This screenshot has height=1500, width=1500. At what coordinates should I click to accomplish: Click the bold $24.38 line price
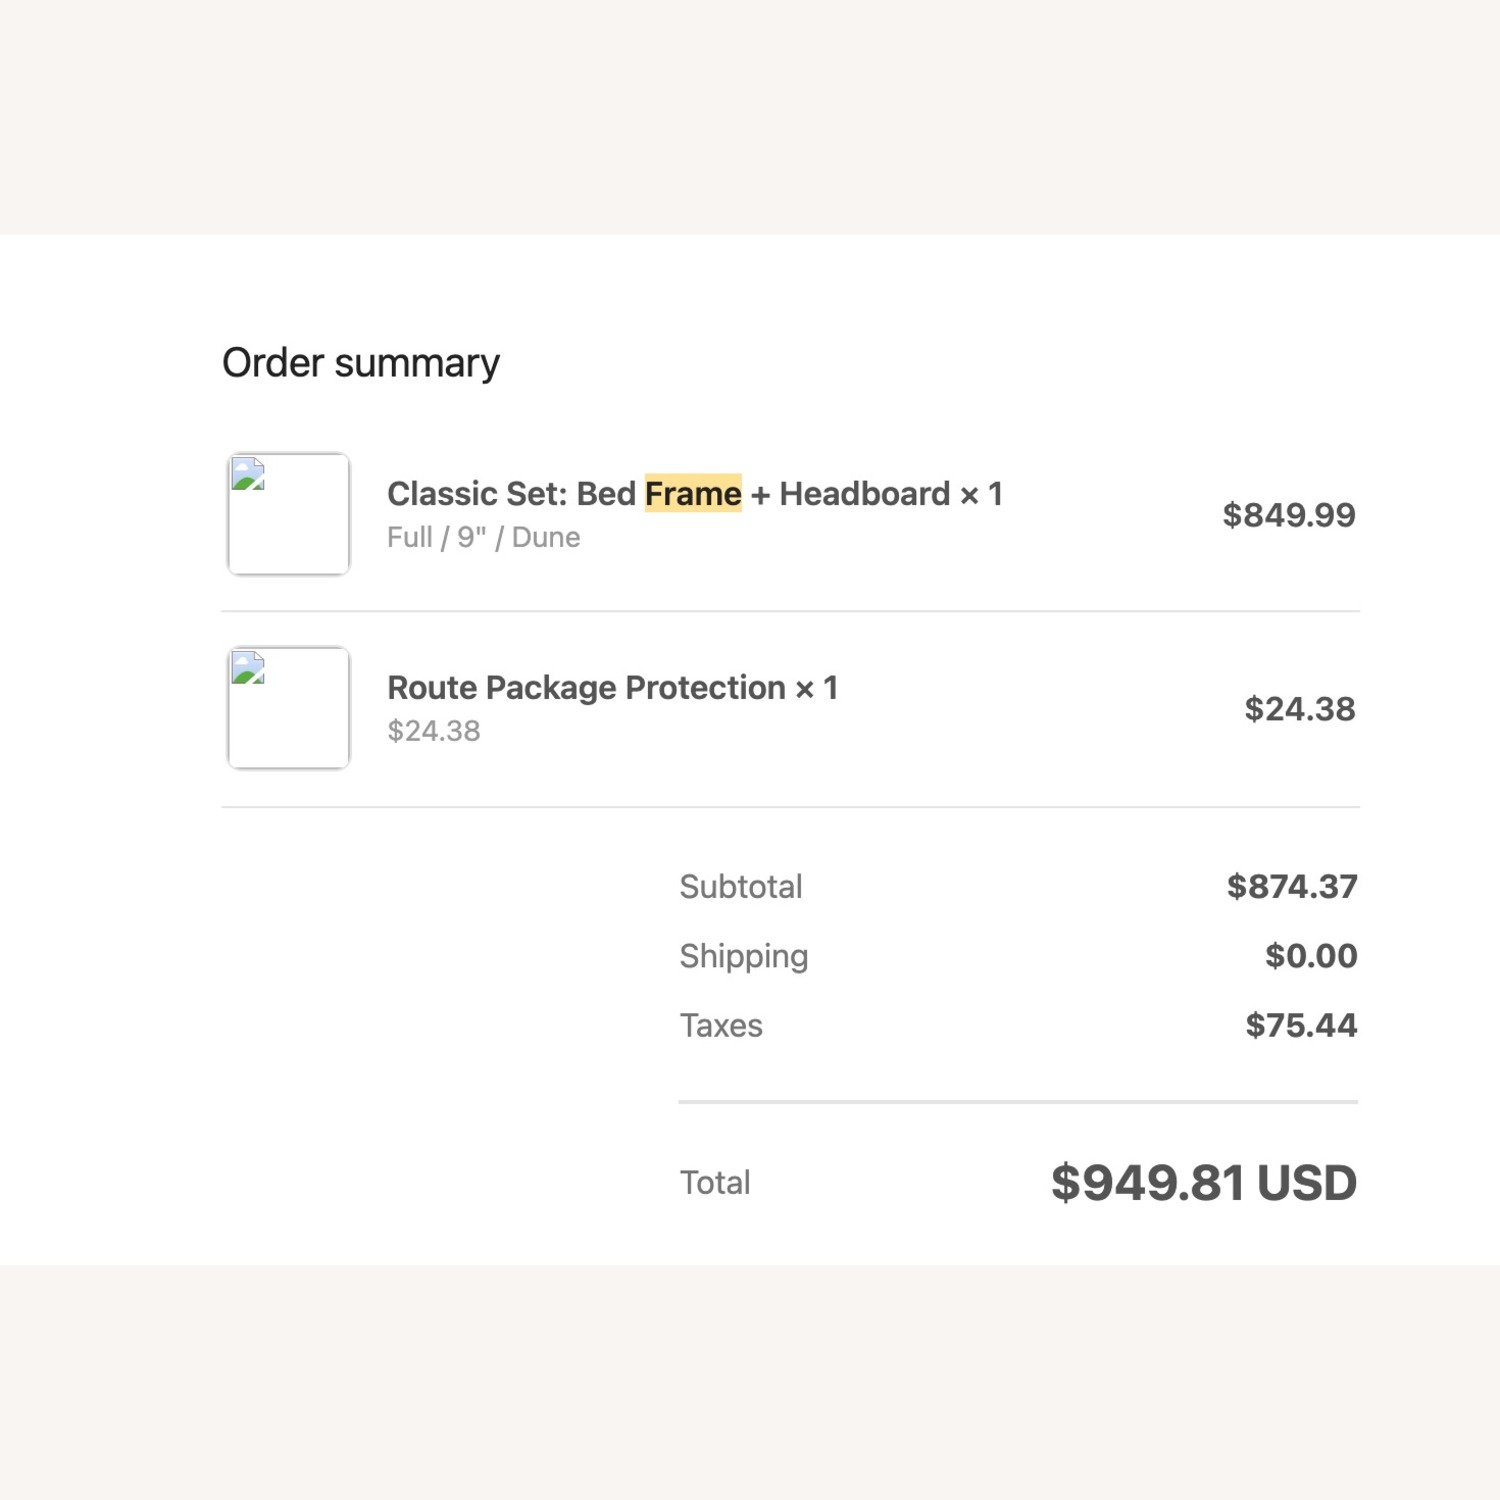1299,709
